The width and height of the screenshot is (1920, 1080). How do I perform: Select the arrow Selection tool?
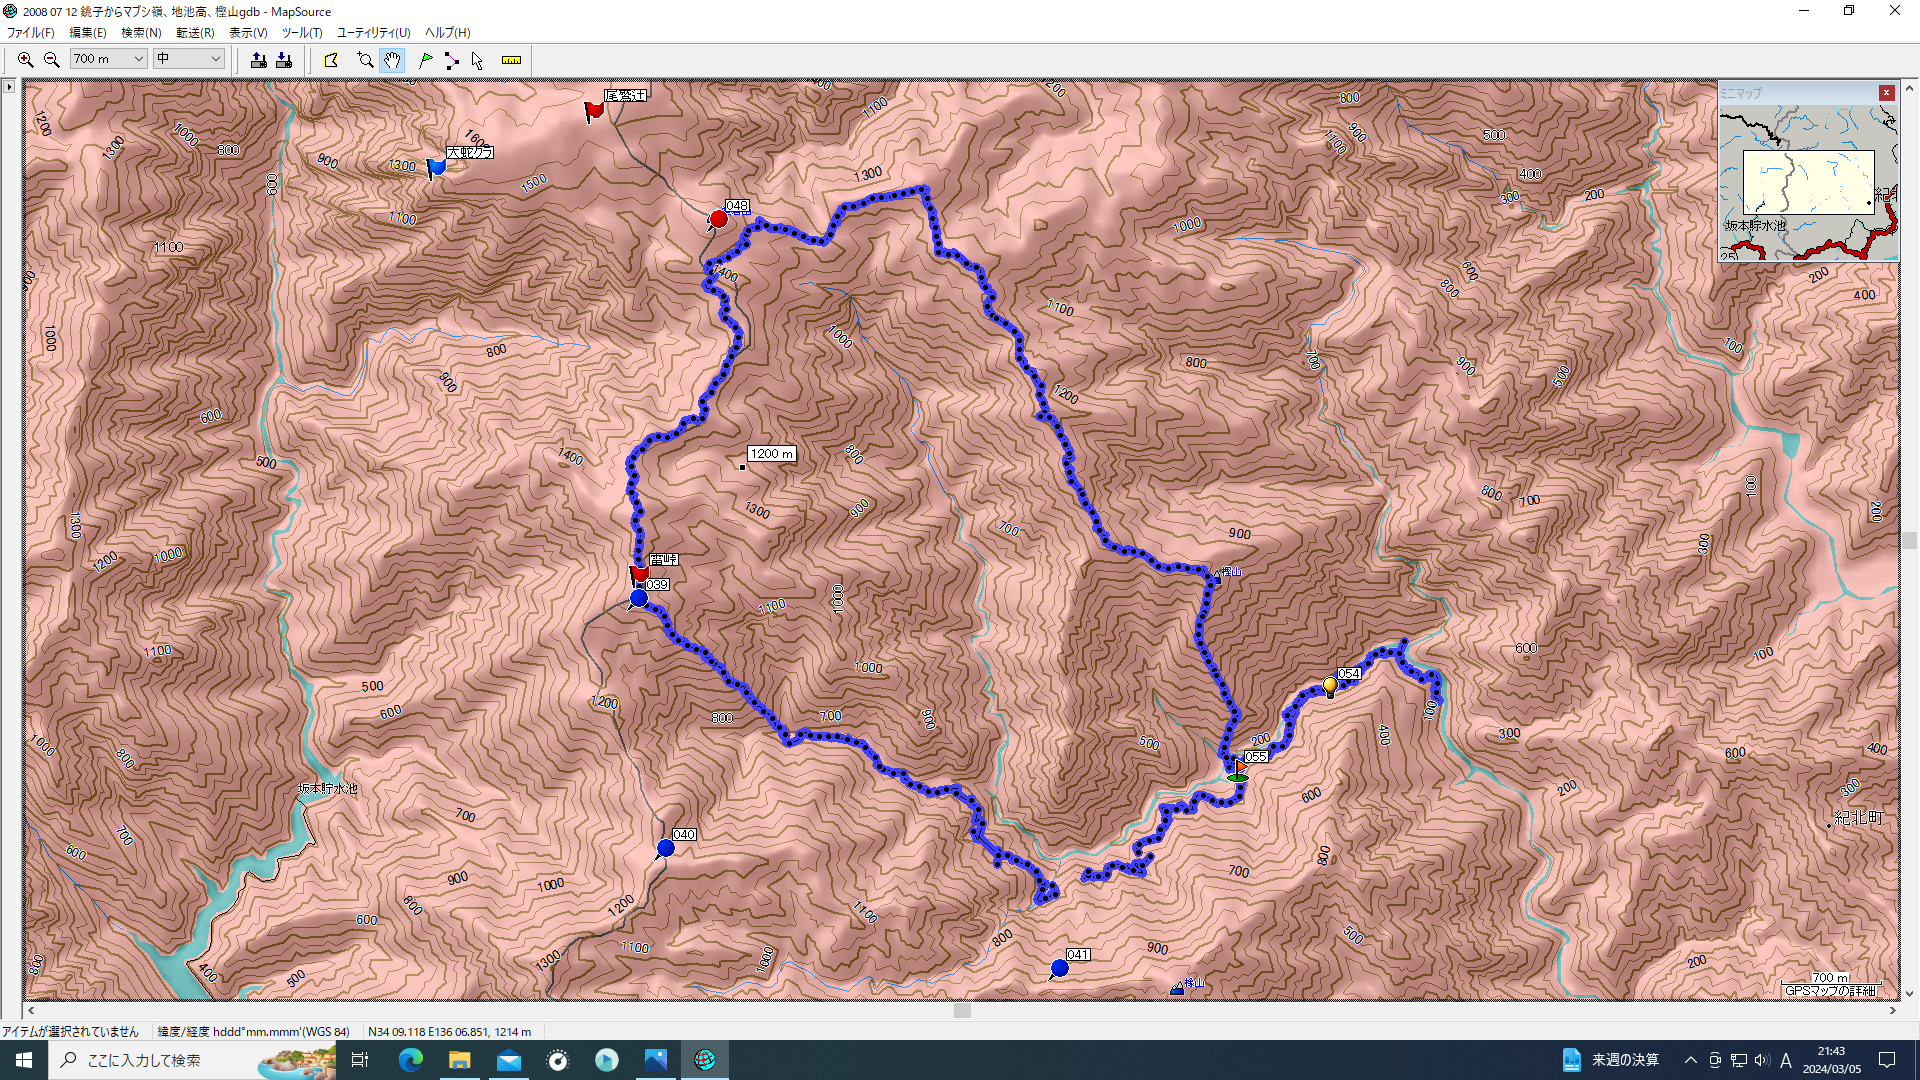pyautogui.click(x=477, y=60)
